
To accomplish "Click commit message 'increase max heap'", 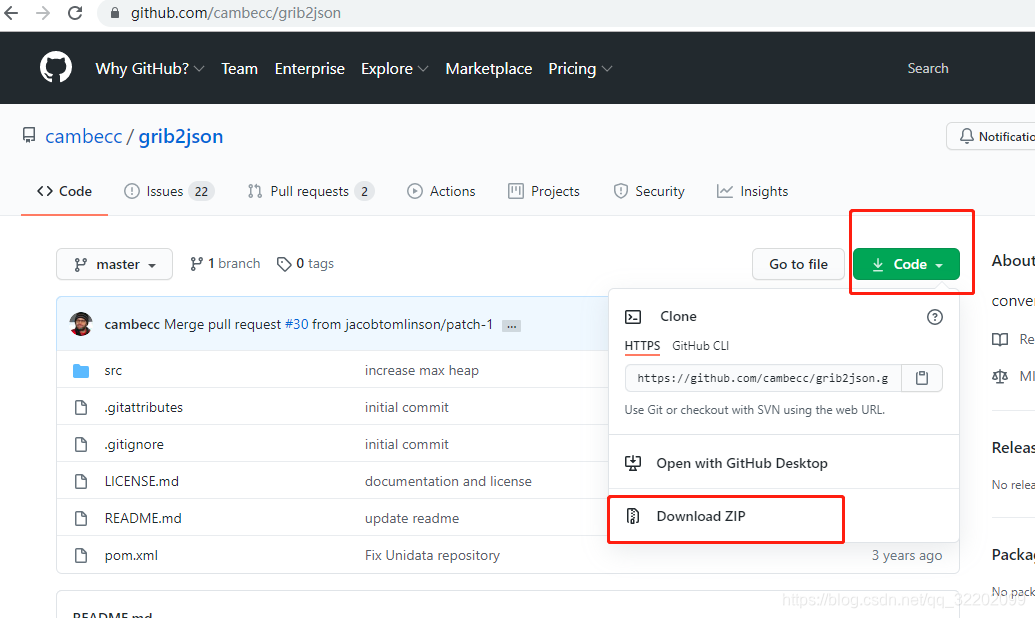I will (422, 370).
